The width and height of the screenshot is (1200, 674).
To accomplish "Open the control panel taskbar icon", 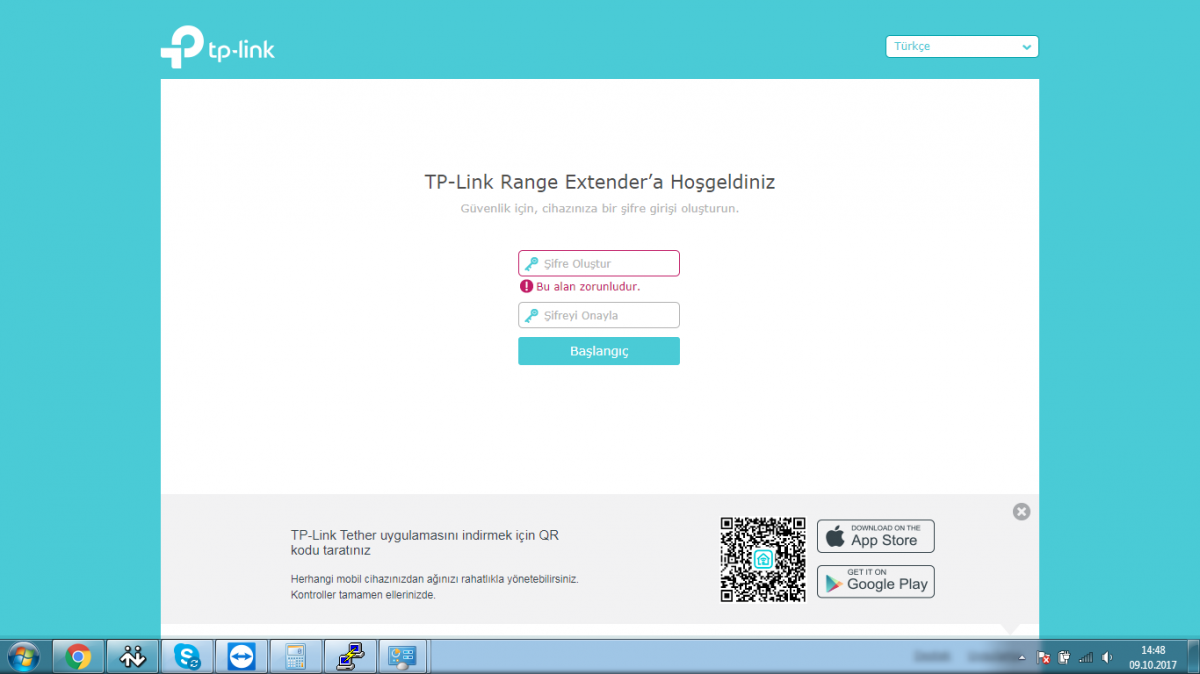I will tap(404, 657).
